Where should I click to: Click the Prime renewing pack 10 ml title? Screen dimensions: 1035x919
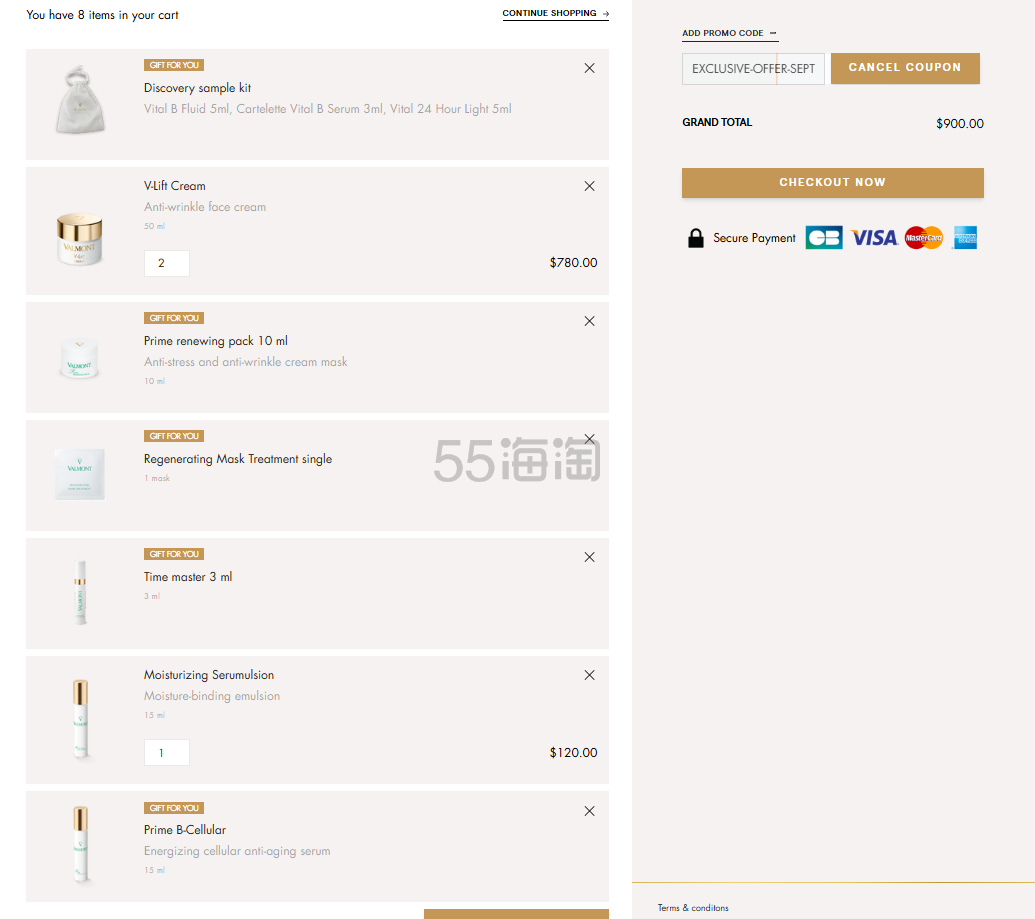pyautogui.click(x=216, y=341)
